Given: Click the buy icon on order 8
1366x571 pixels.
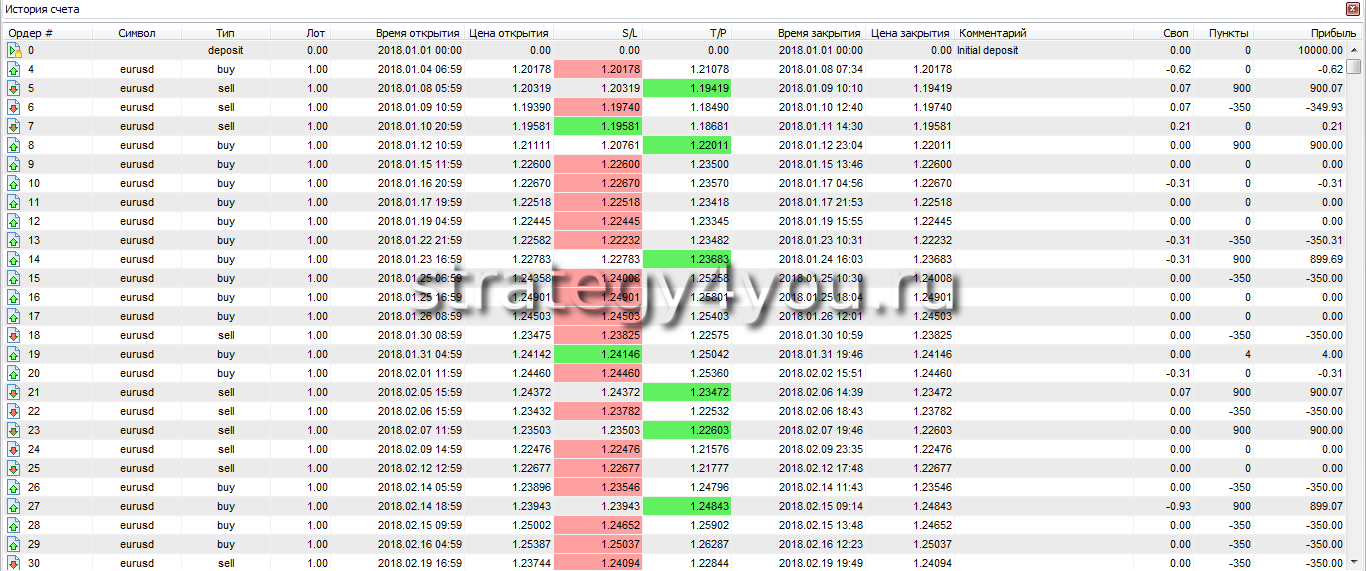Looking at the screenshot, I should [x=14, y=146].
